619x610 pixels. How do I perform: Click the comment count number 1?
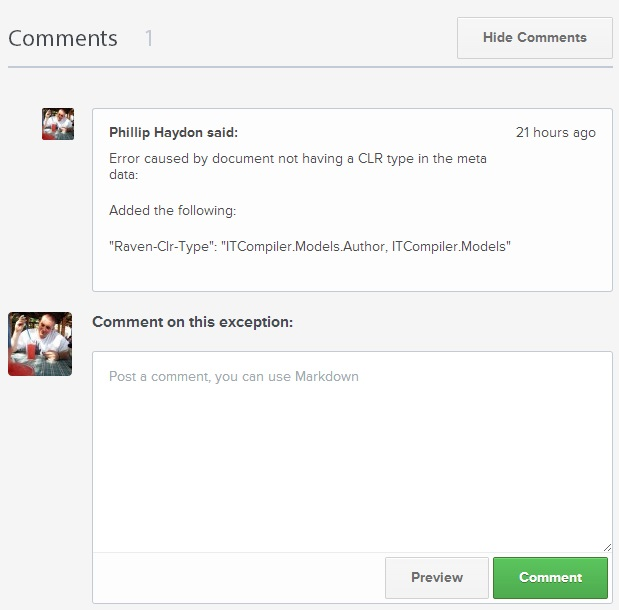[x=149, y=38]
